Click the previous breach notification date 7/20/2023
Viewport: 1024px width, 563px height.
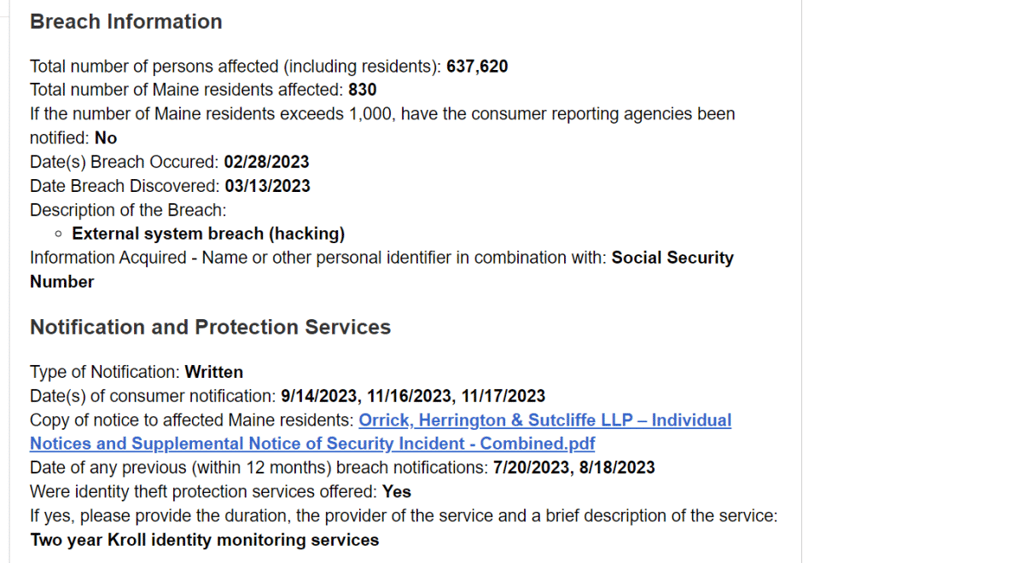[x=531, y=468]
